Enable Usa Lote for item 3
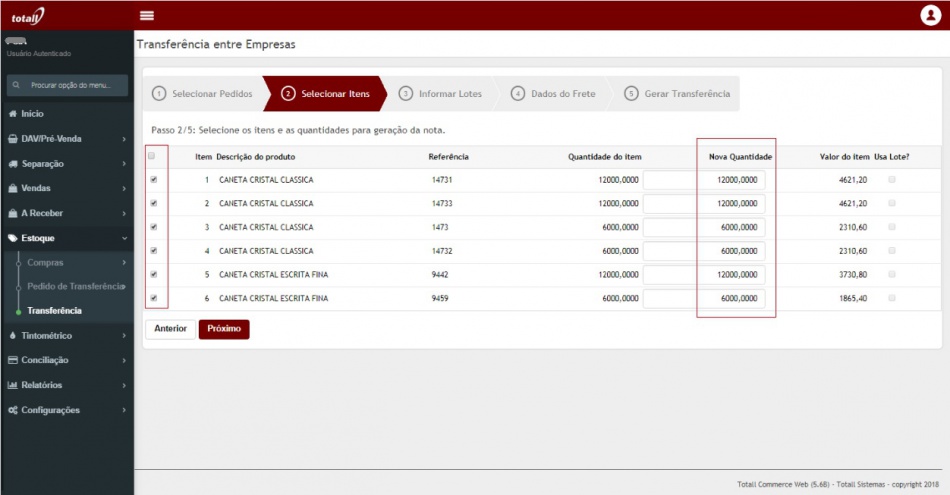The width and height of the screenshot is (950, 495). click(x=892, y=227)
